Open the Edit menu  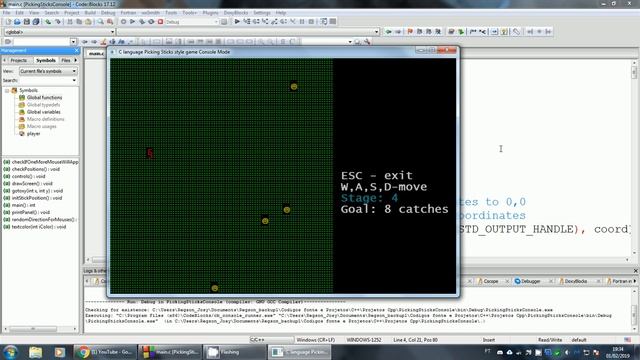(19, 13)
